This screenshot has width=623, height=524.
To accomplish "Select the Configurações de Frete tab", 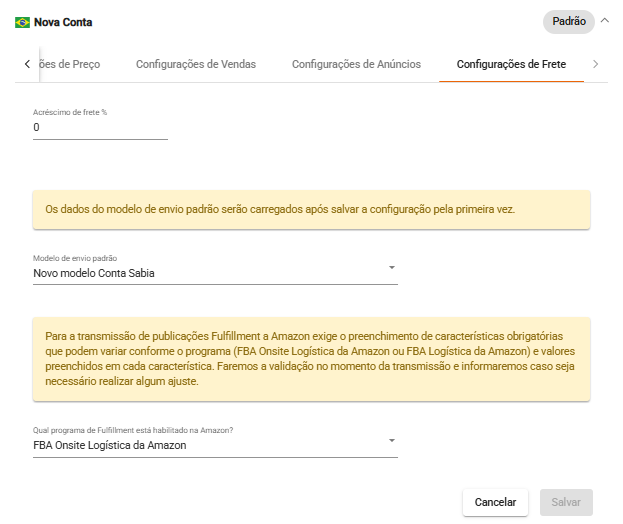I will [x=511, y=64].
